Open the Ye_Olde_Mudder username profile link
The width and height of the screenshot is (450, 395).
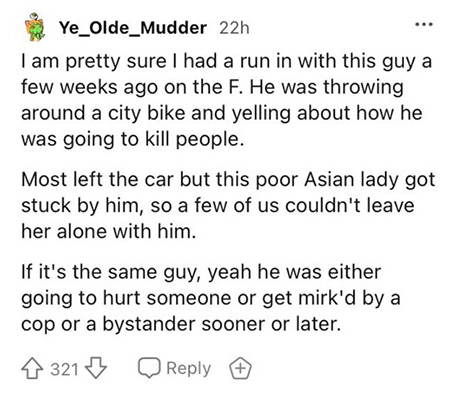click(133, 28)
